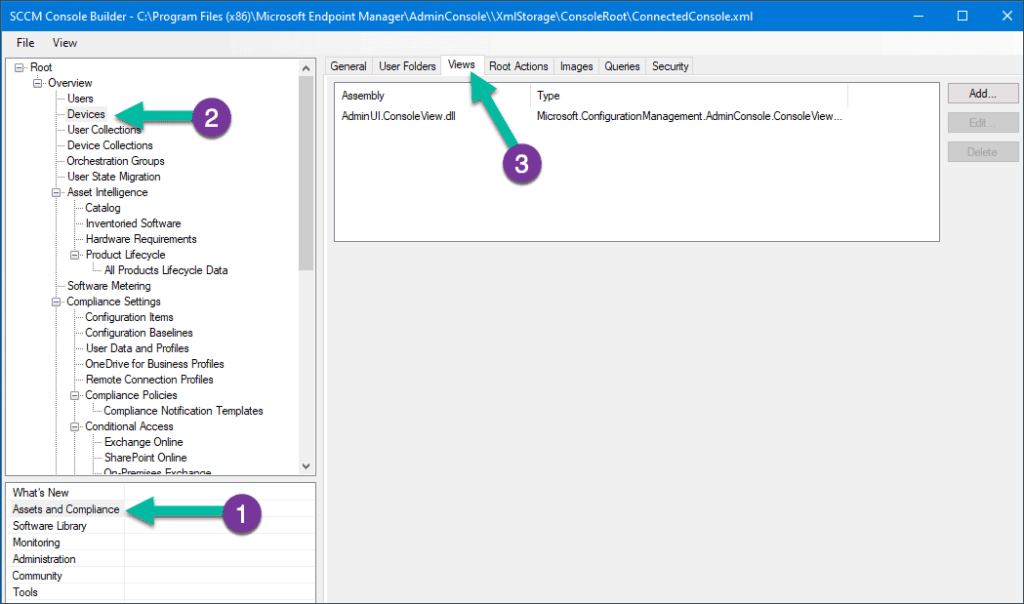Select Software Metering node
The height and width of the screenshot is (604, 1024).
pos(108,286)
